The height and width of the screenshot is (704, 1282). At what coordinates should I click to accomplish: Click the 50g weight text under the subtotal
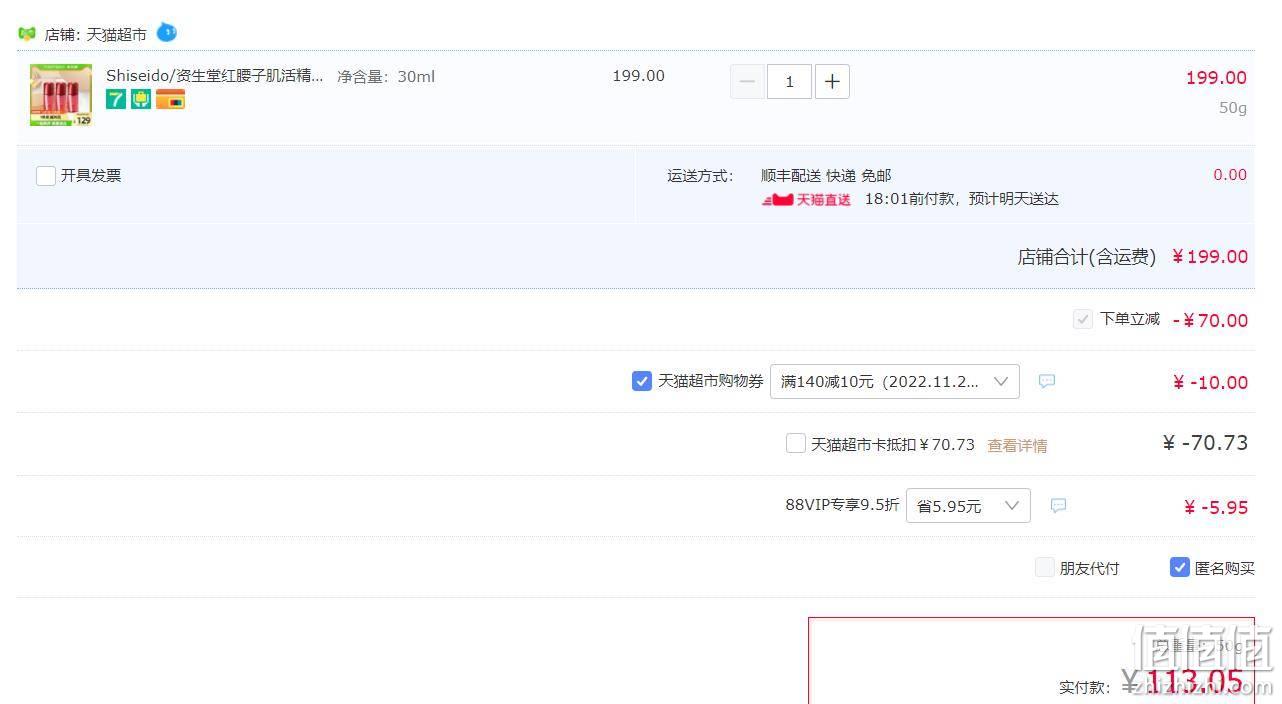(1233, 108)
